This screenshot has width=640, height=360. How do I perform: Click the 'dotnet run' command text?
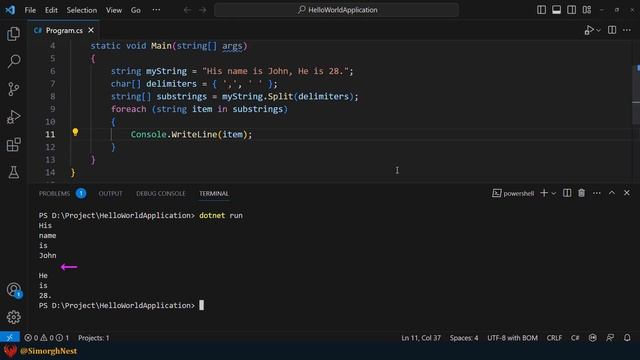pos(221,215)
